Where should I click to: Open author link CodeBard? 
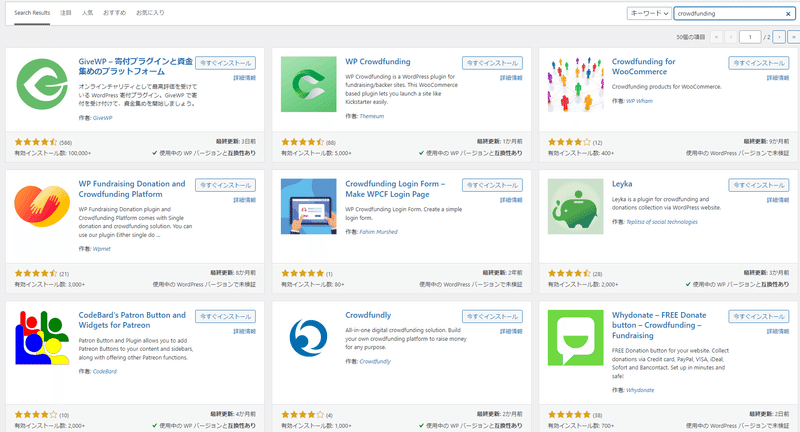[105, 371]
